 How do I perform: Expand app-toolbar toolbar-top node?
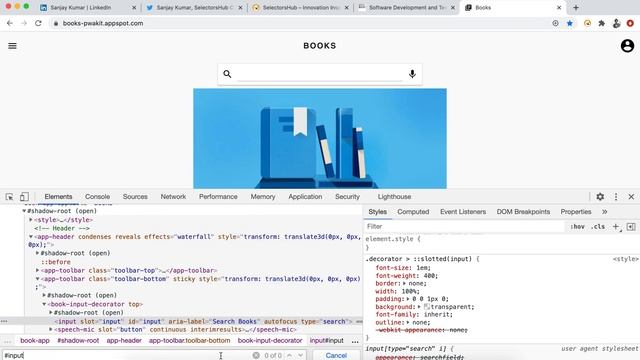point(38,270)
